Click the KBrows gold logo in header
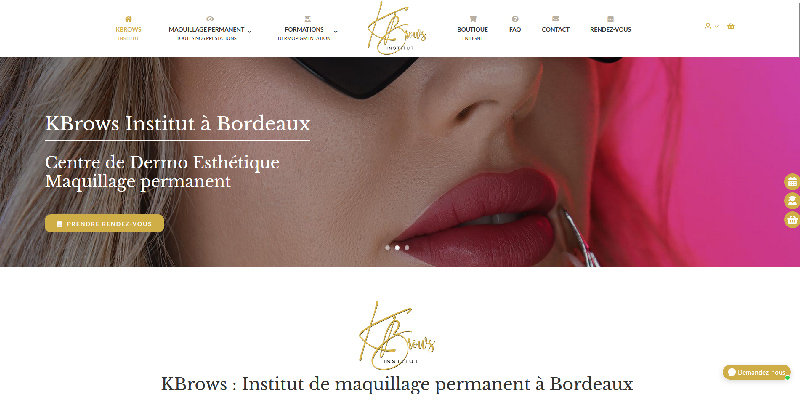This screenshot has height=400, width=800. pos(396,28)
